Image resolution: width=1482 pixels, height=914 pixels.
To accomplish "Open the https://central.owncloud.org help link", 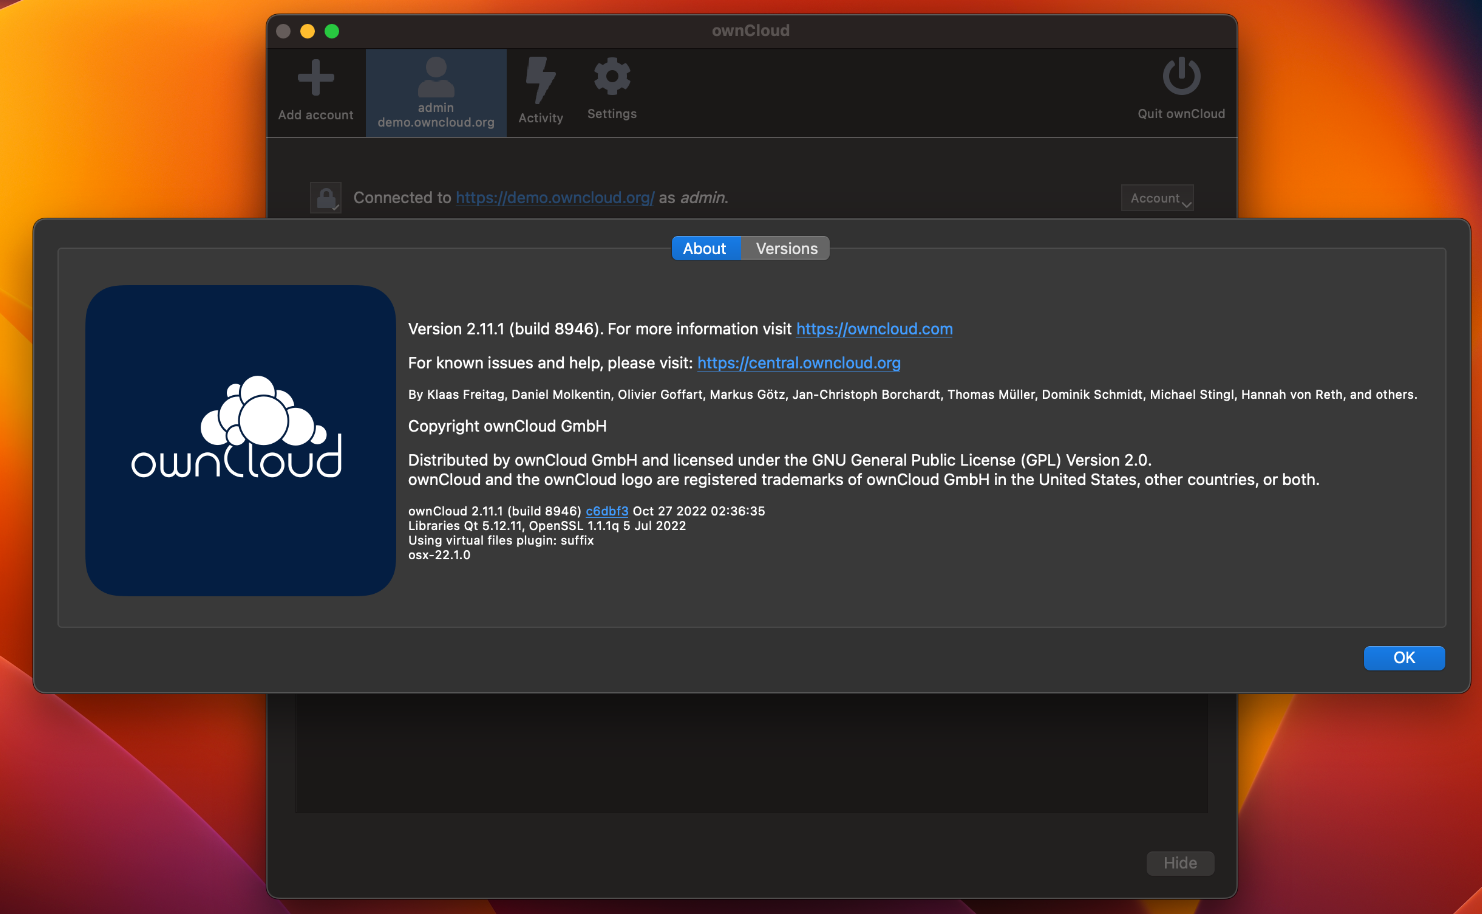I will (799, 363).
